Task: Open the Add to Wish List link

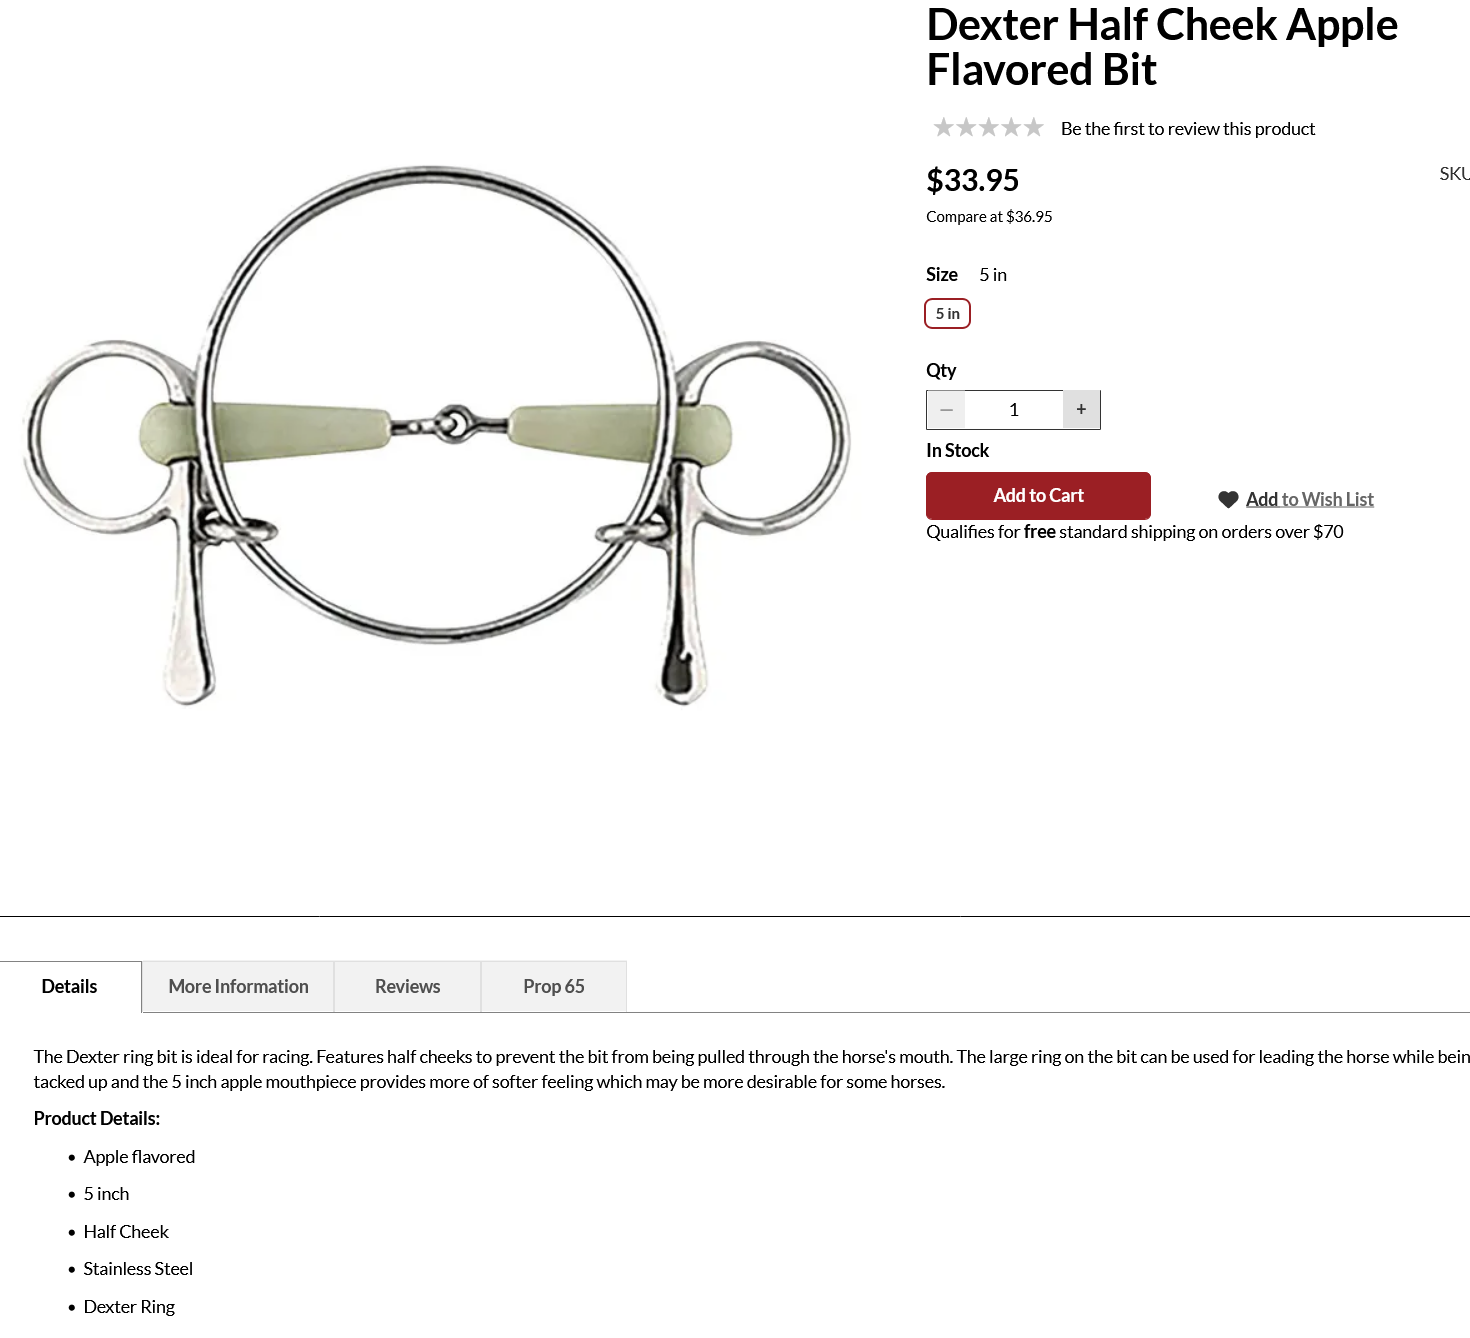Action: tap(1309, 499)
